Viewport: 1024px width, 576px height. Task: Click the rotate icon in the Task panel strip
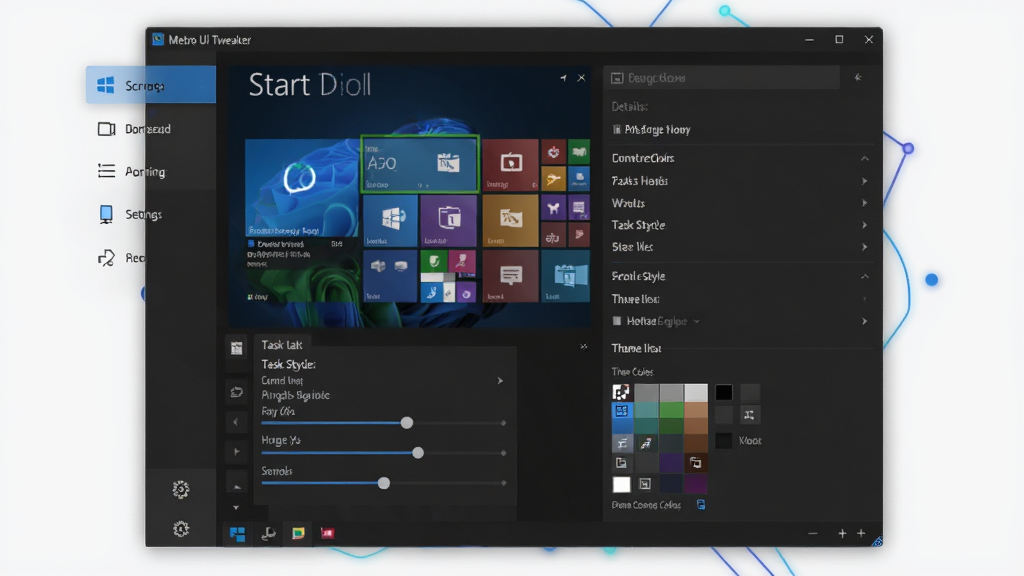[236, 392]
